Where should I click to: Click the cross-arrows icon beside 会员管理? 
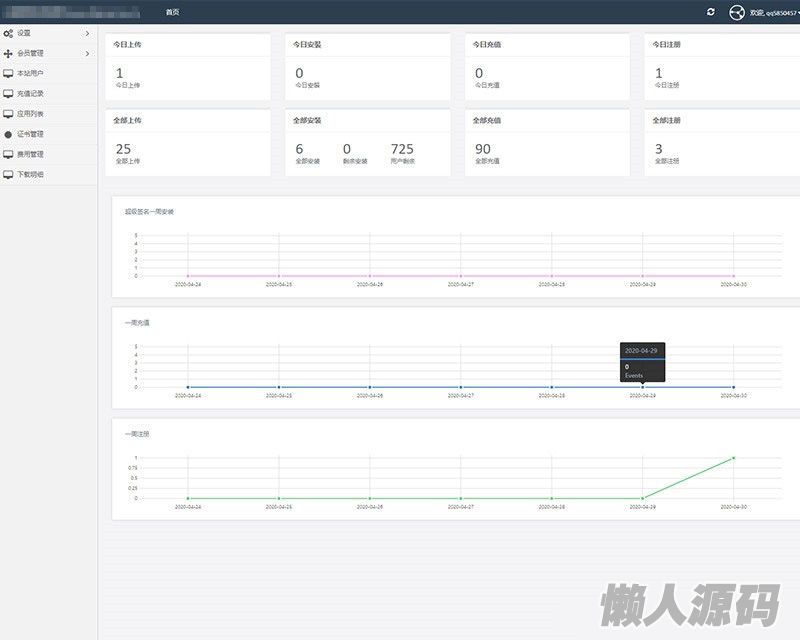coord(8,53)
